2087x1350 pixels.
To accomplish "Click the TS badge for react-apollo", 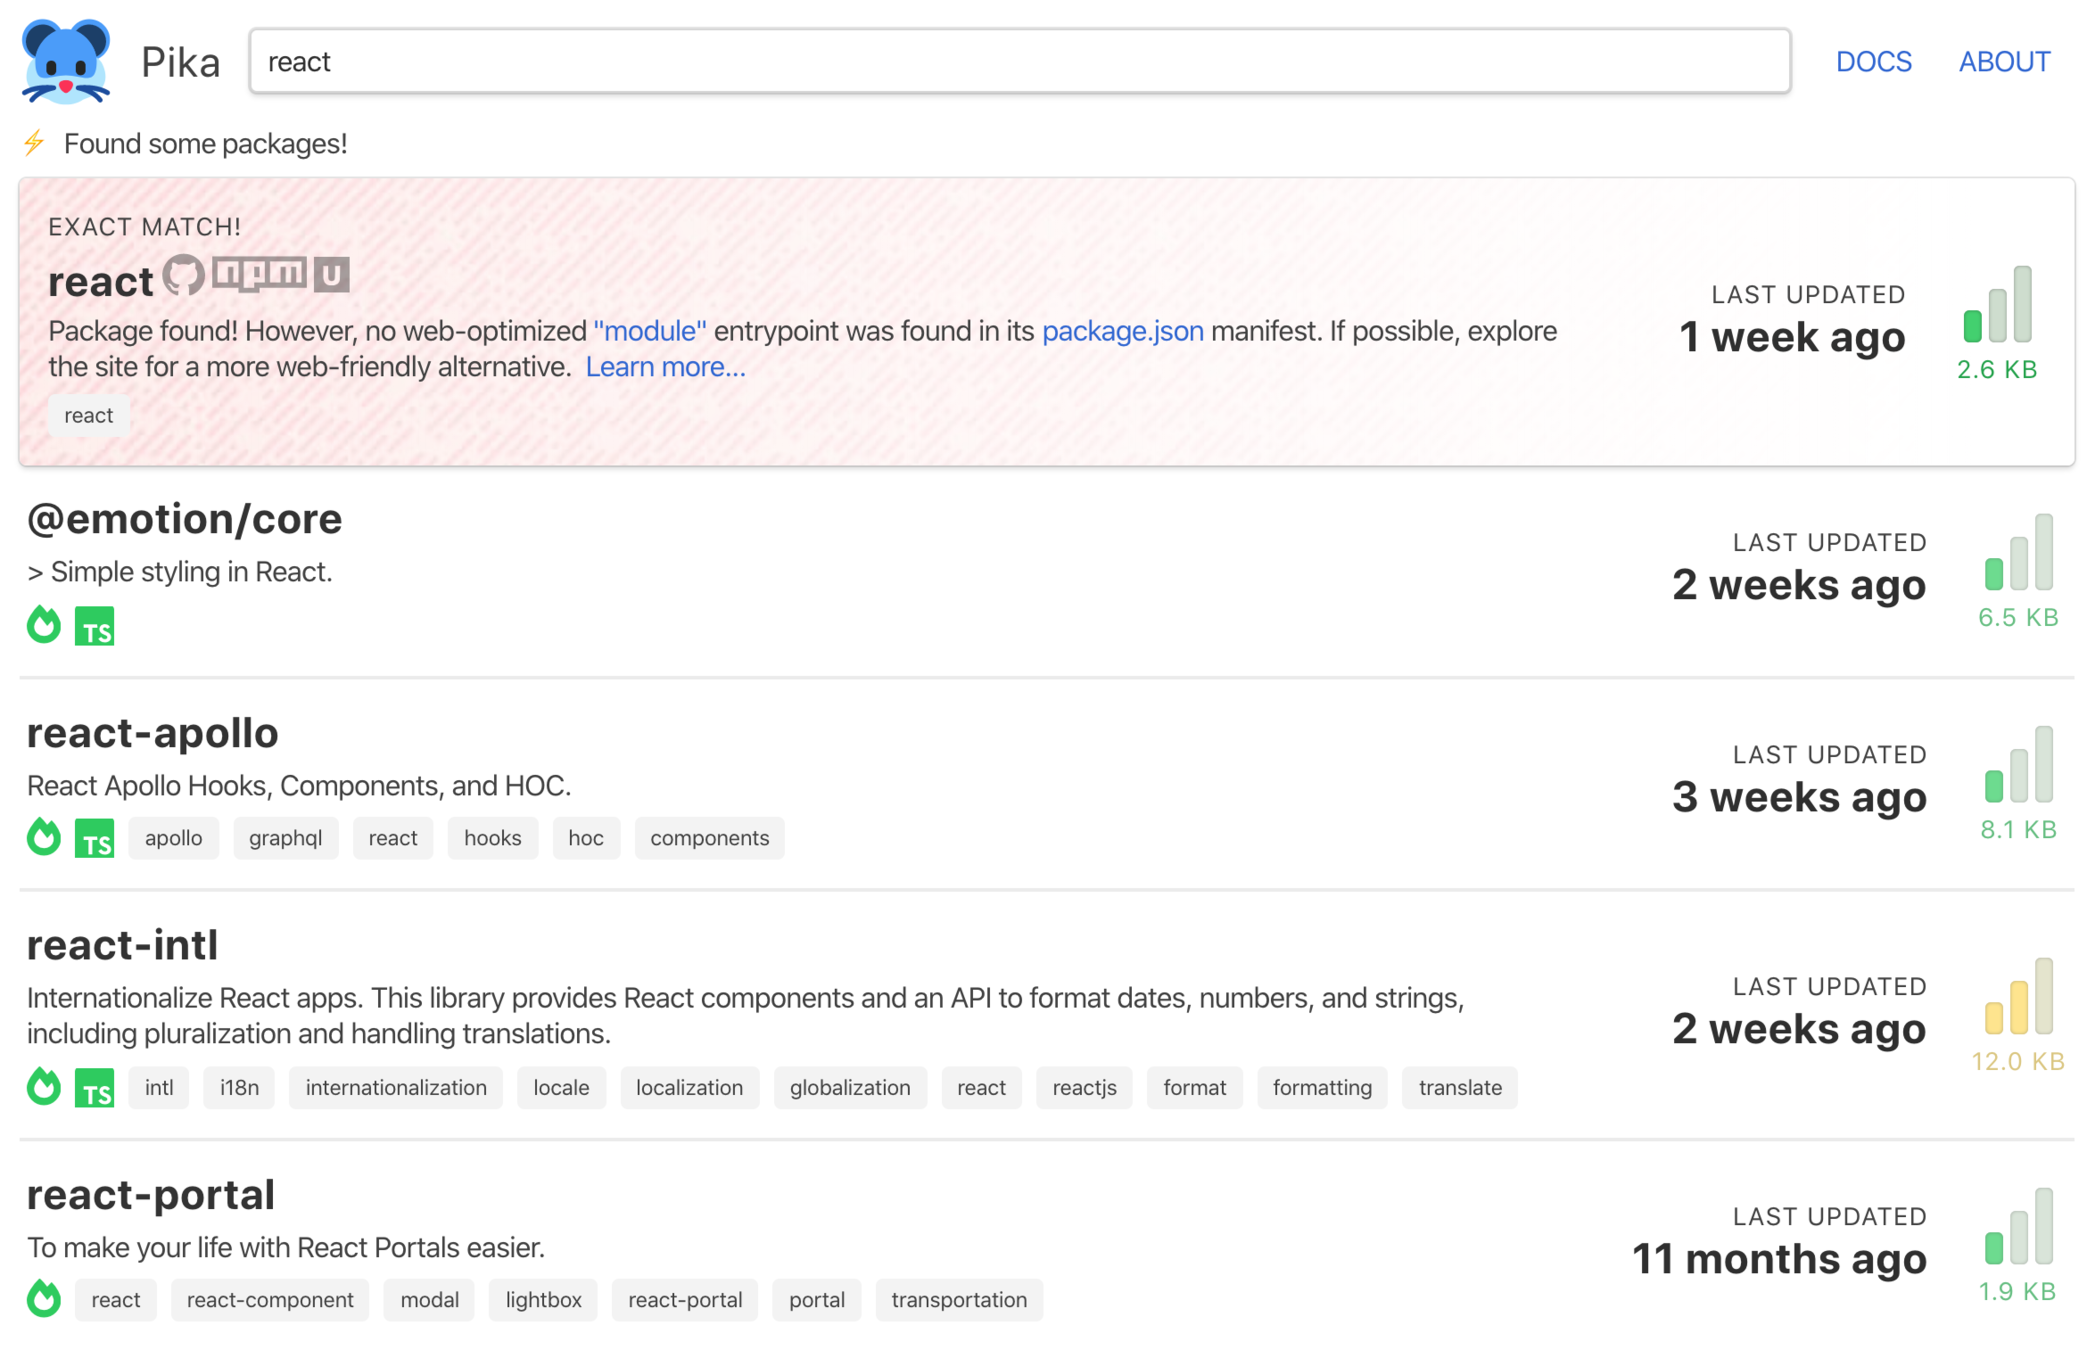I will [94, 838].
